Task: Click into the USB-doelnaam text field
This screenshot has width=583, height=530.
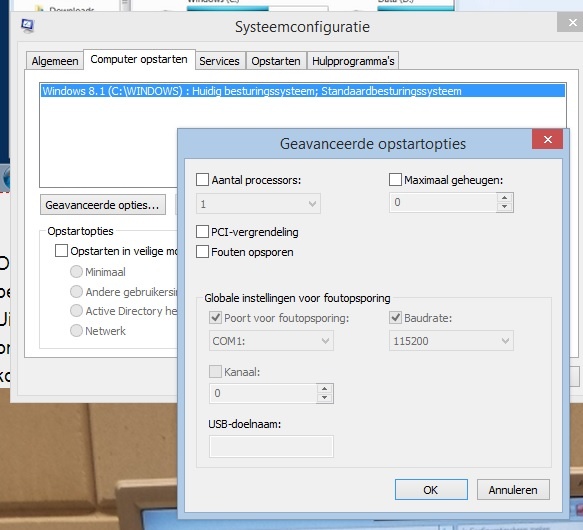Action: pos(271,446)
